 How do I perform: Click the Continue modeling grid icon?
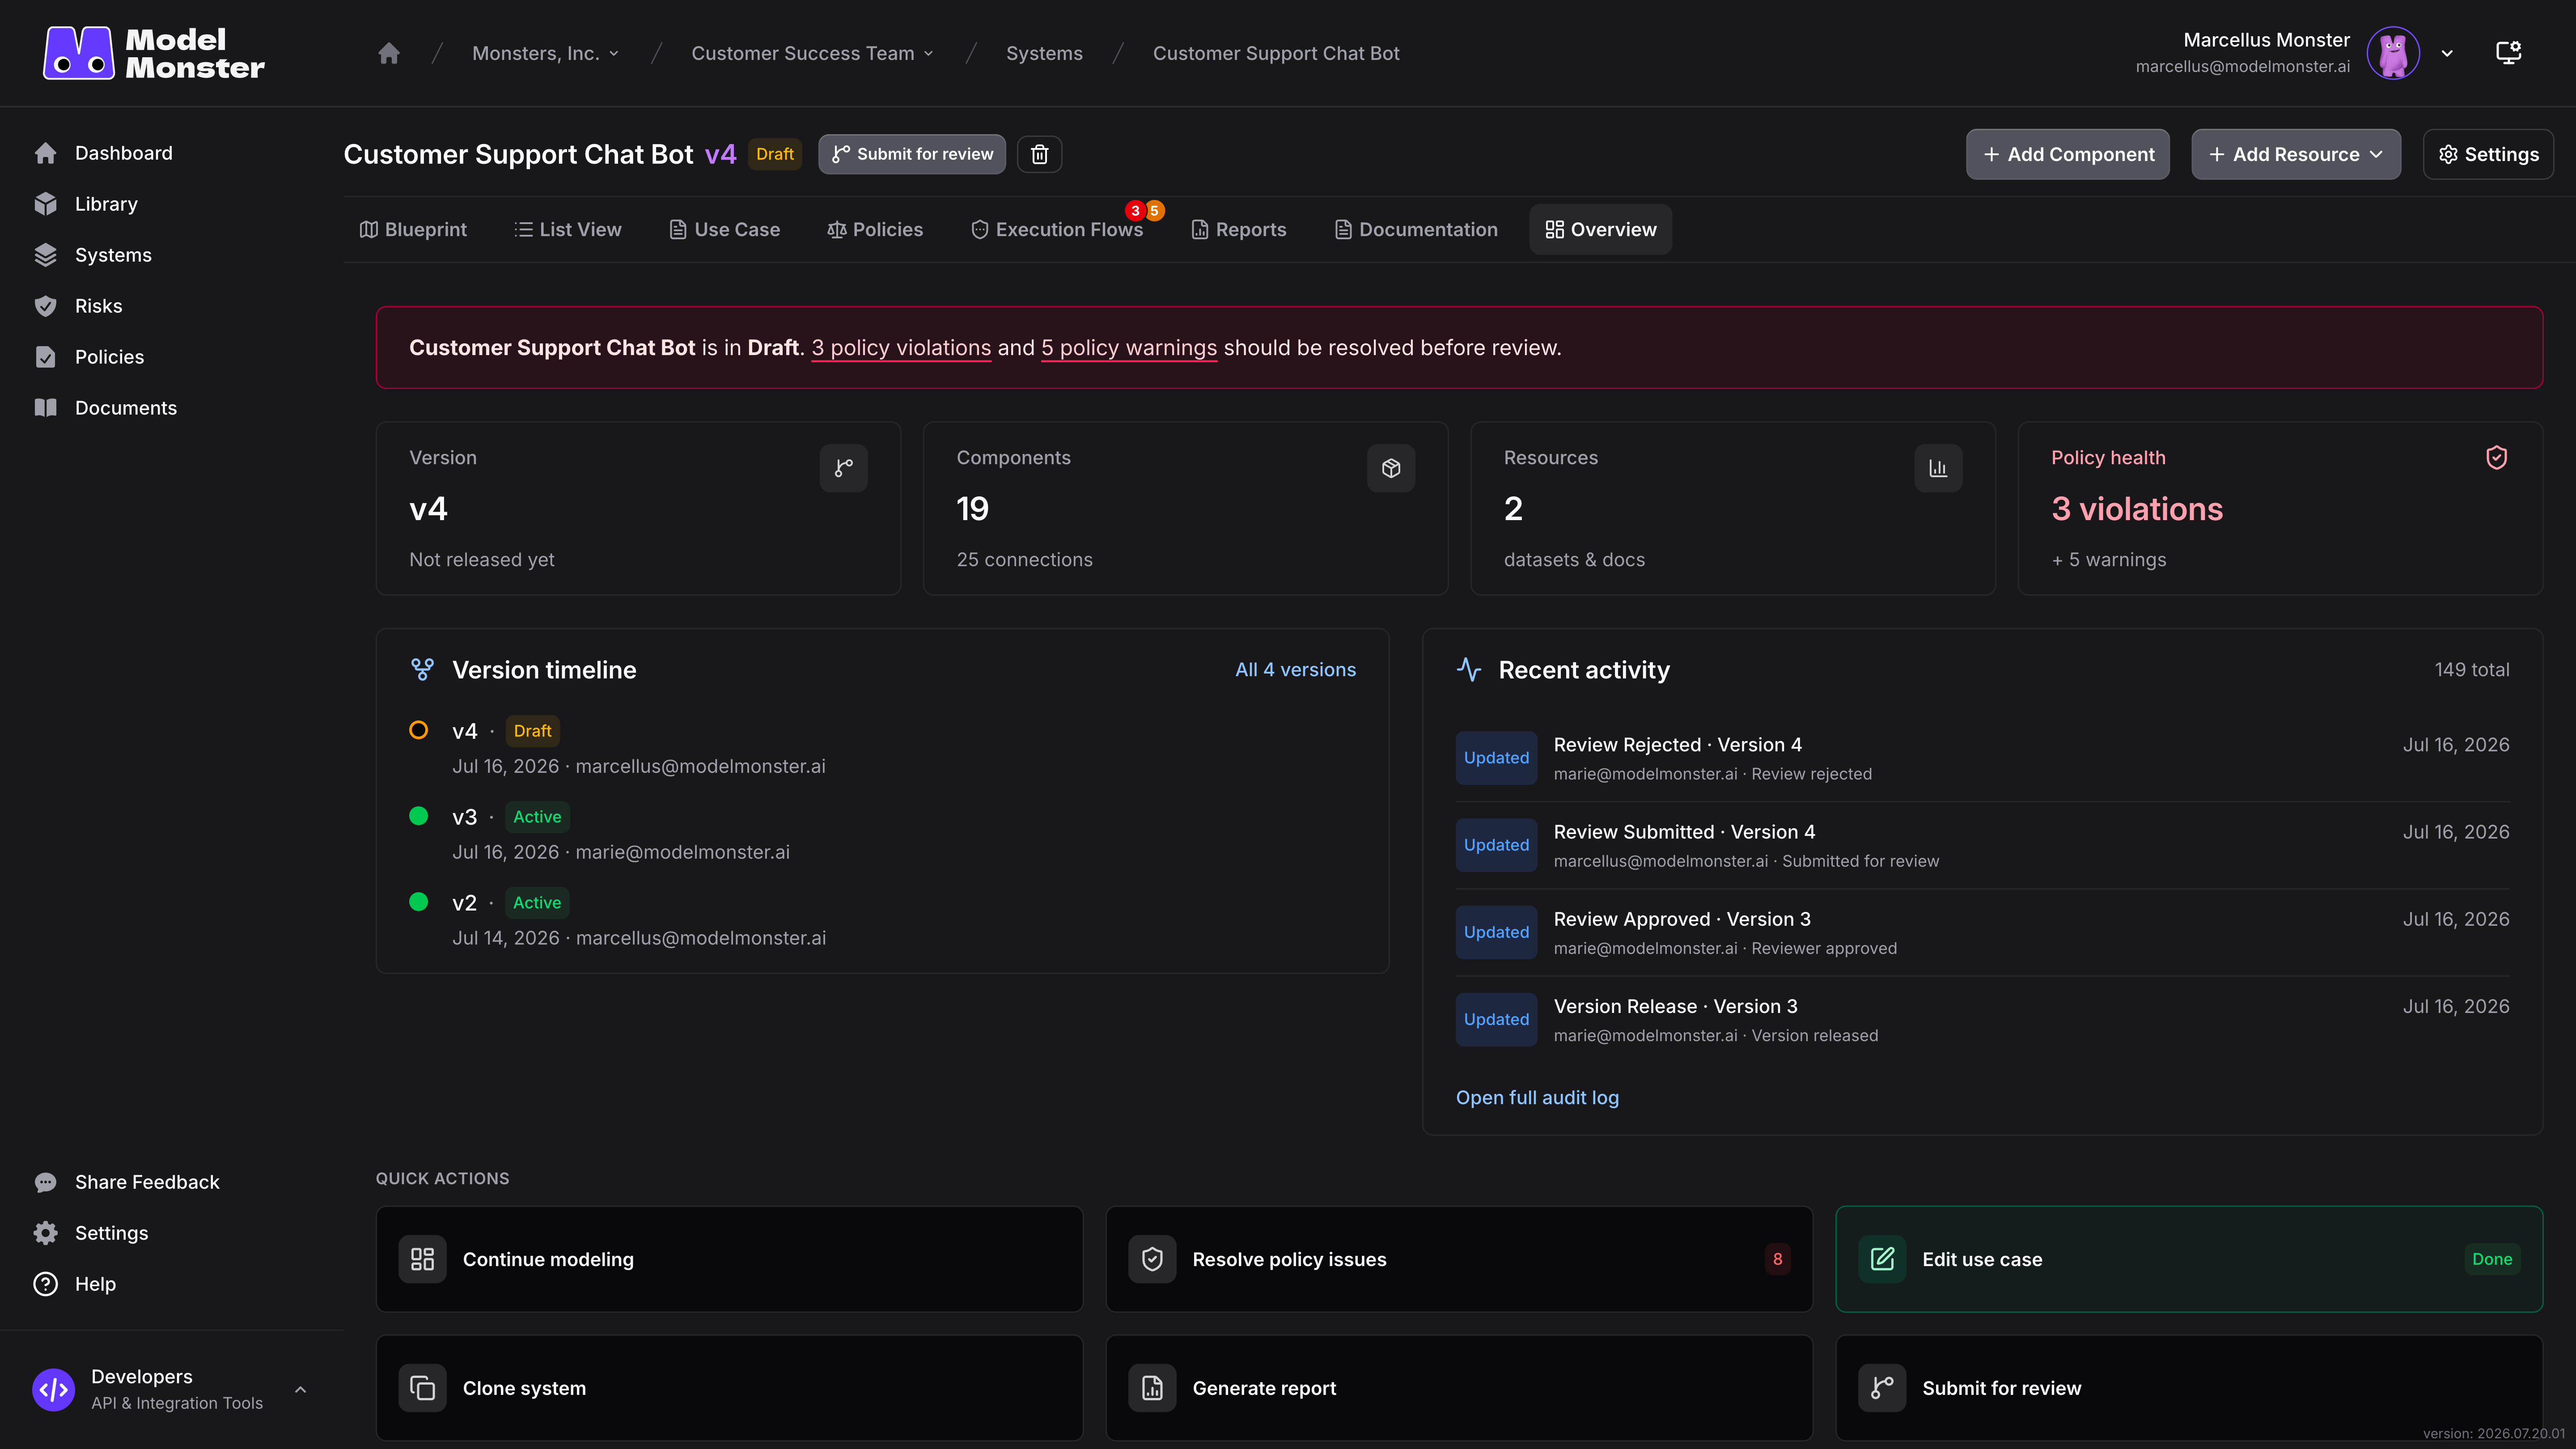pyautogui.click(x=422, y=1259)
